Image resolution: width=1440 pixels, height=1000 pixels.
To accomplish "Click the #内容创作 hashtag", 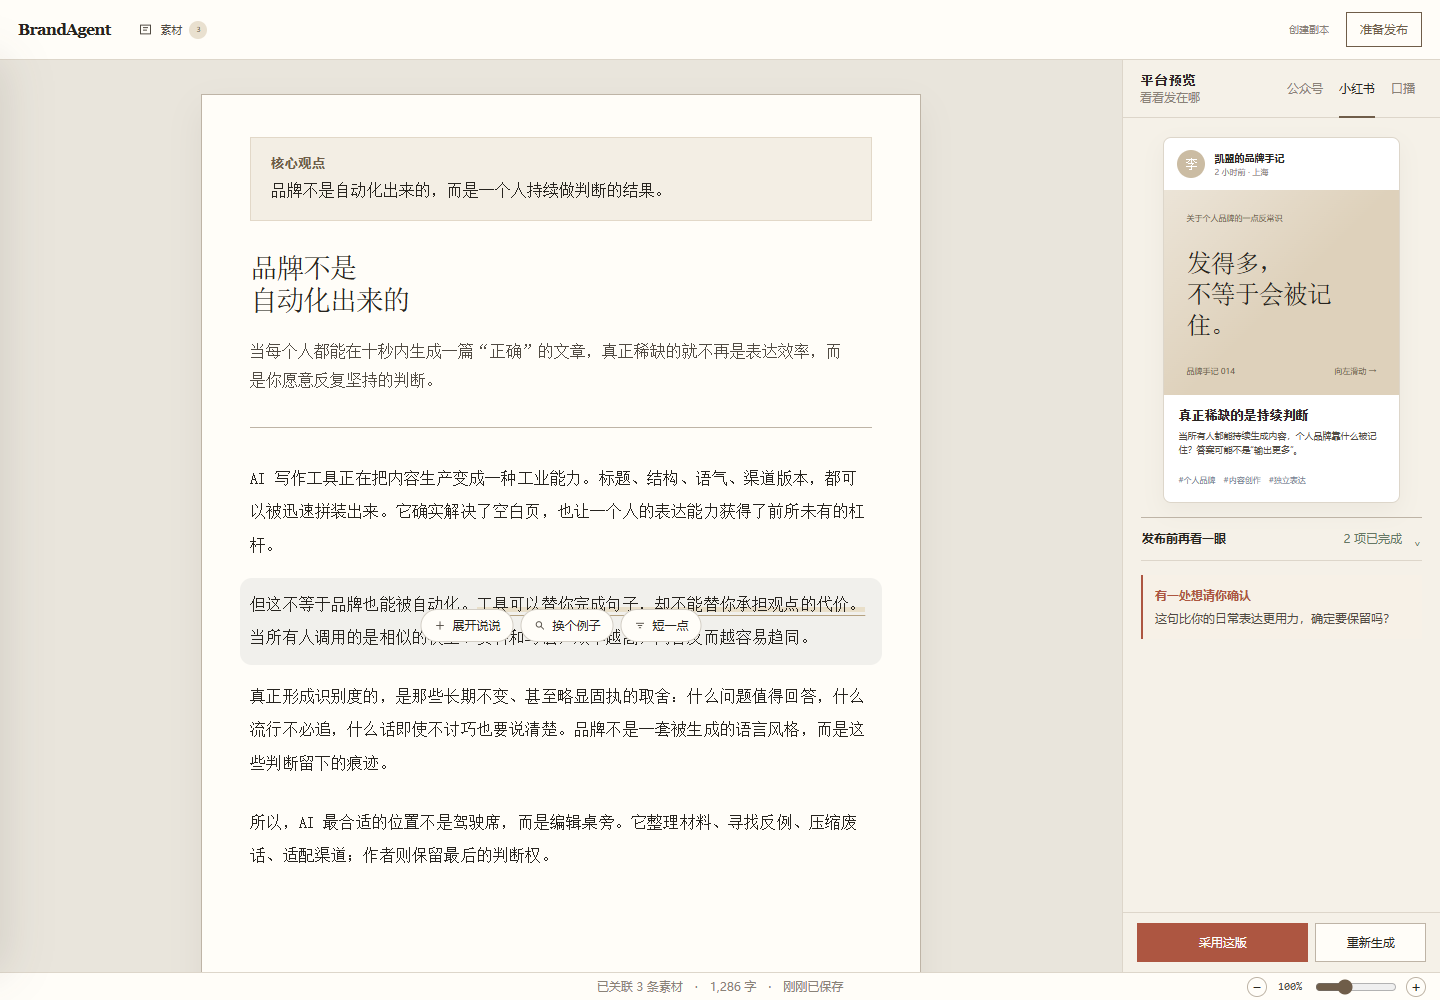I will click(1242, 481).
